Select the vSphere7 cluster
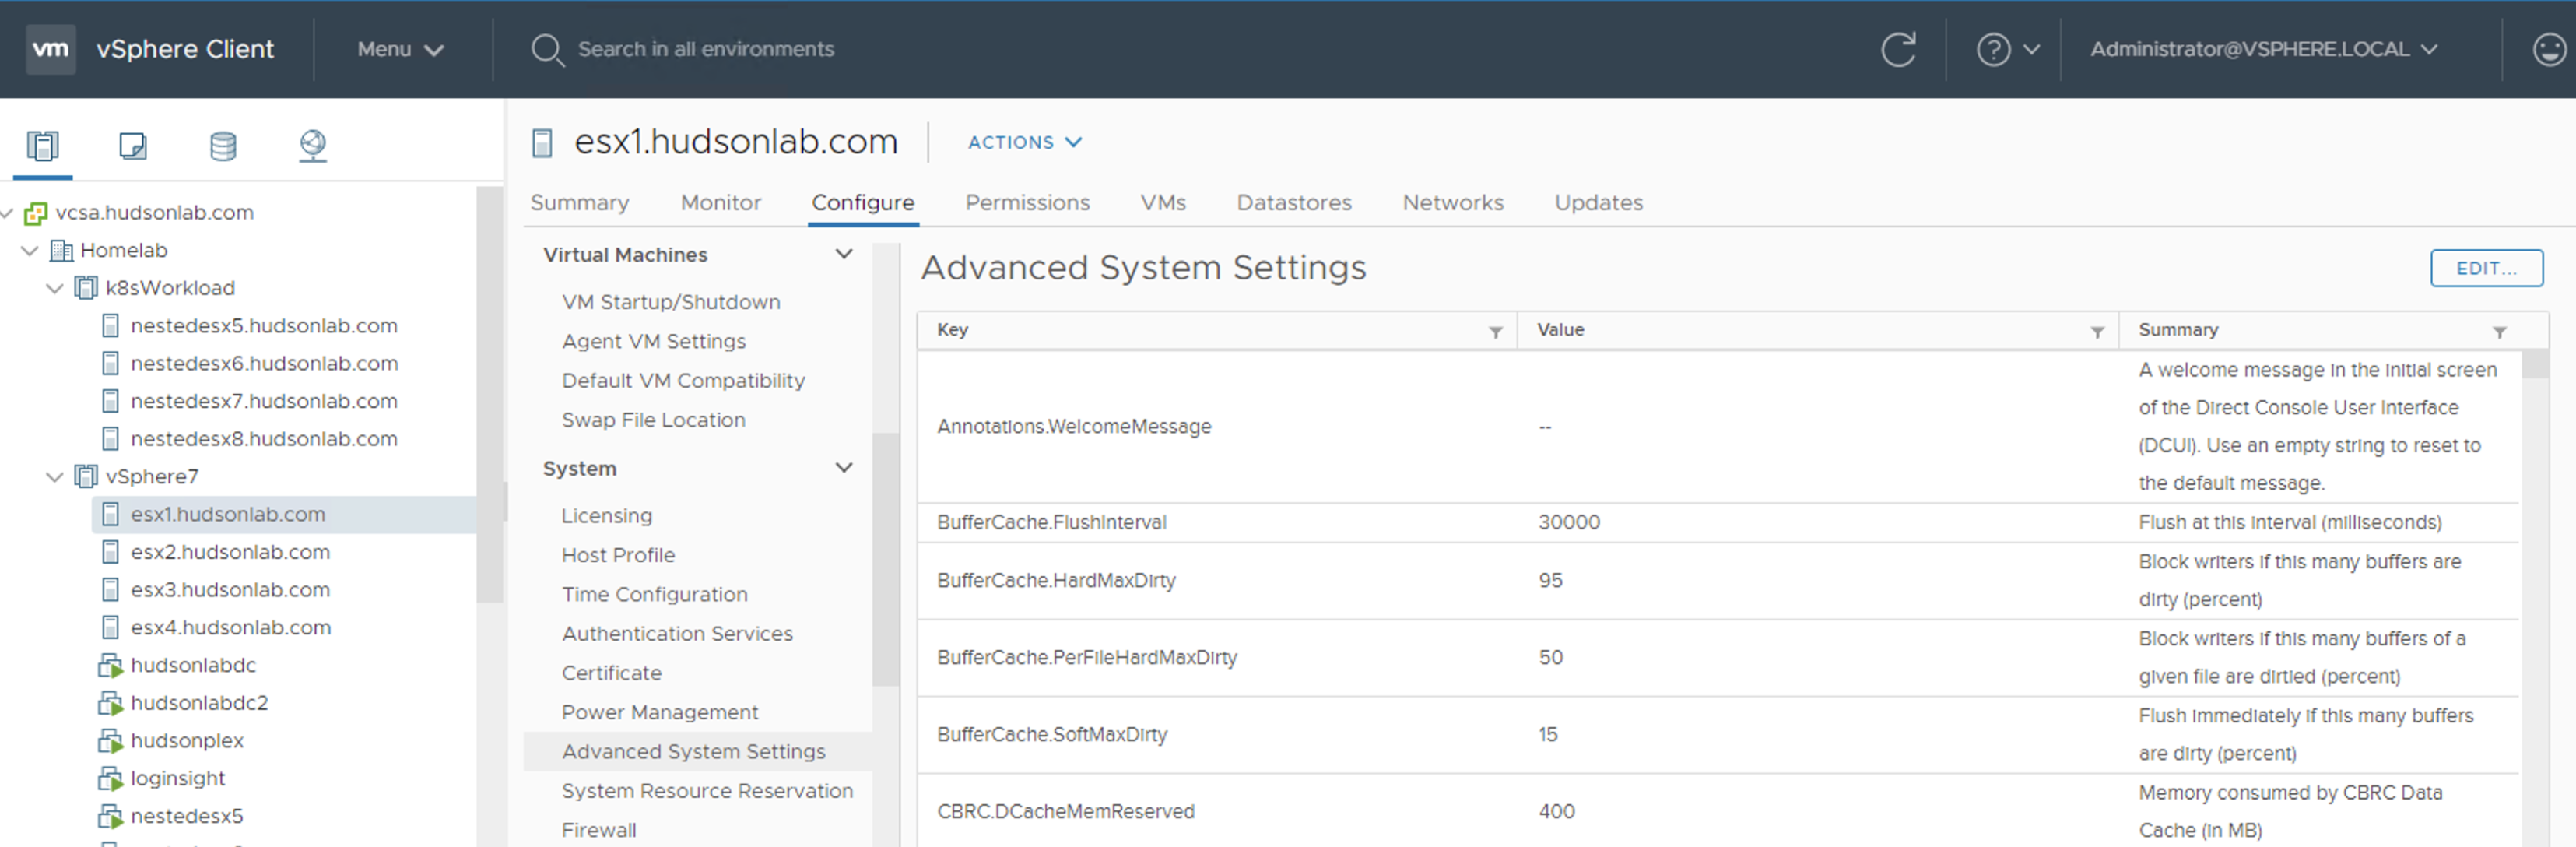The height and width of the screenshot is (847, 2576). [152, 477]
